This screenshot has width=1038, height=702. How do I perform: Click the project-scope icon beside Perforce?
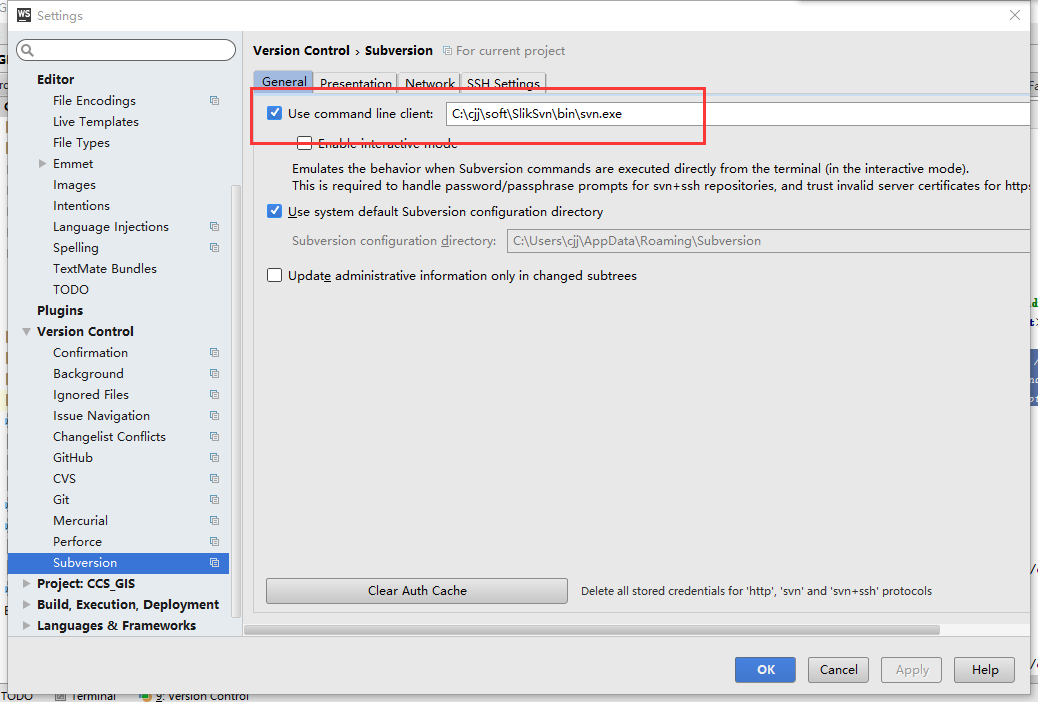click(214, 542)
